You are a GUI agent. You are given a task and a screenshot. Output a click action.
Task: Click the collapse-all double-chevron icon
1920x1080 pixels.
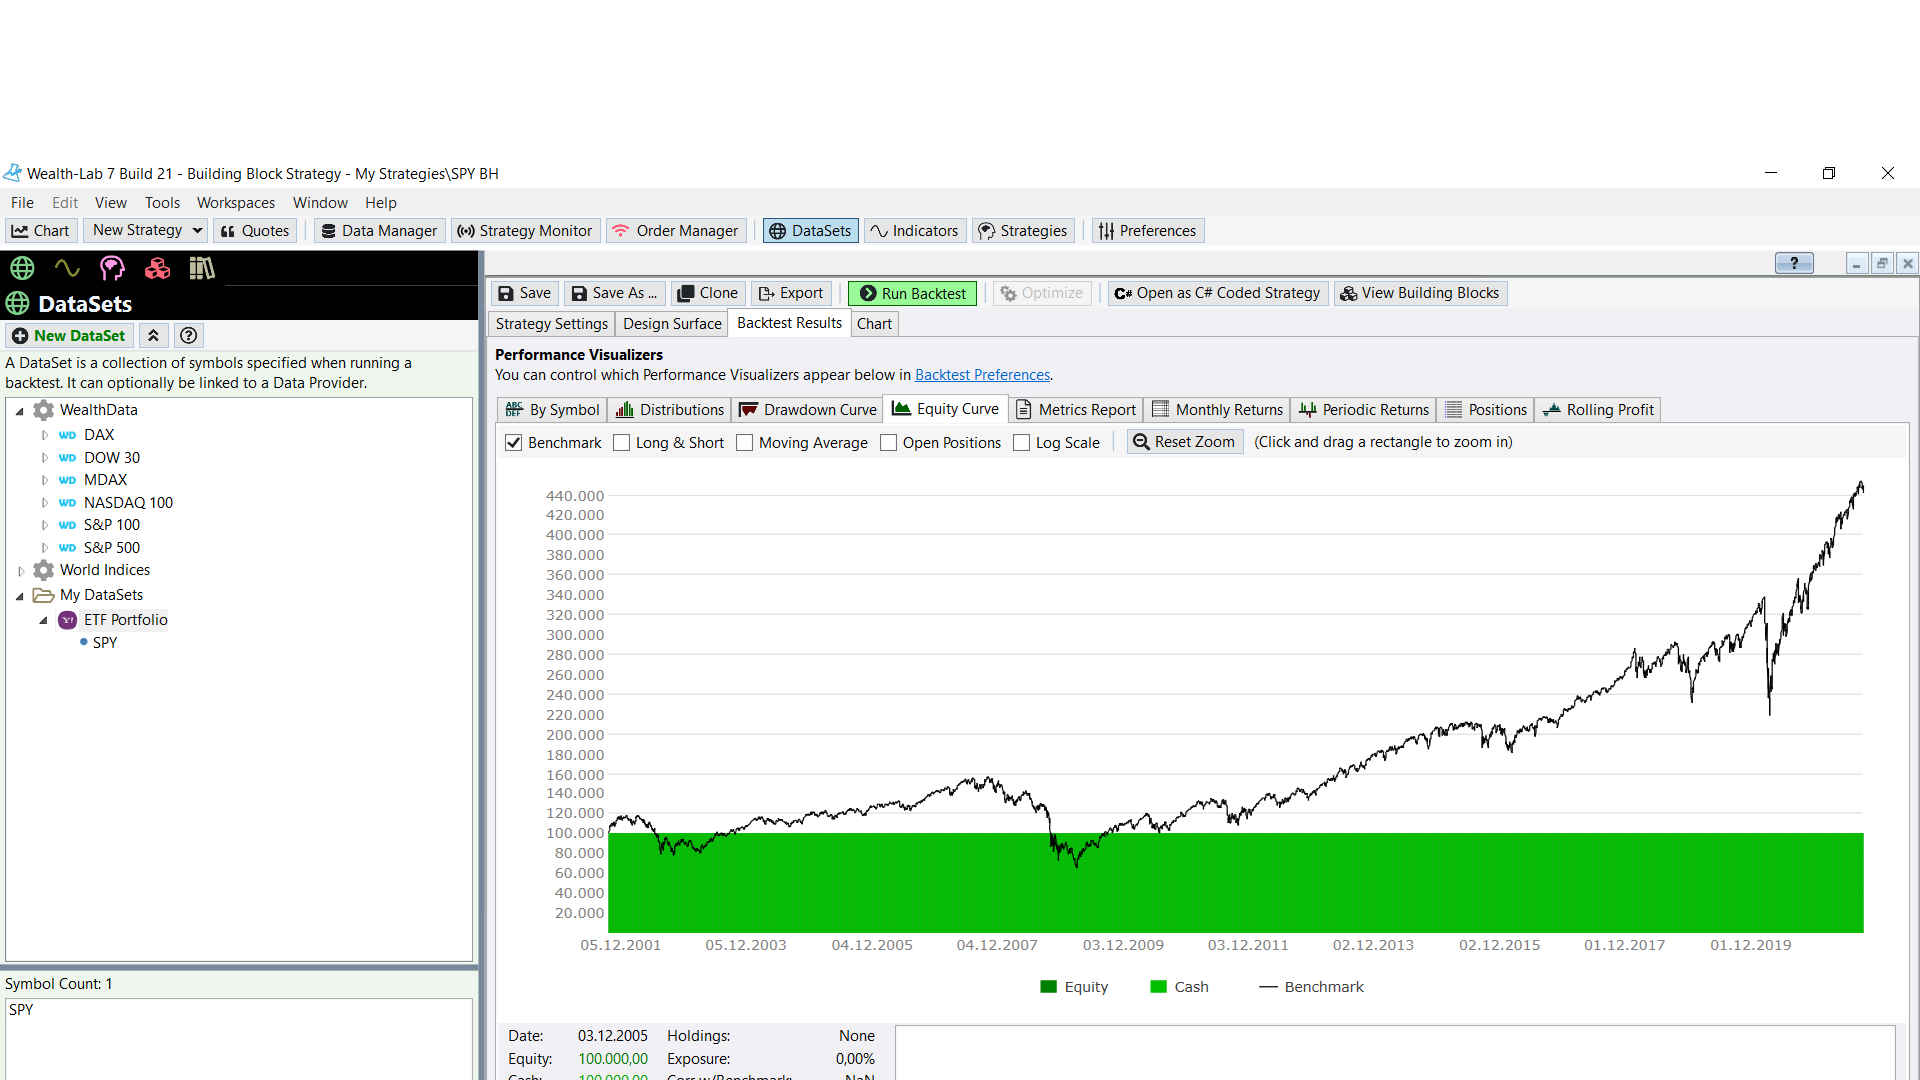[153, 336]
